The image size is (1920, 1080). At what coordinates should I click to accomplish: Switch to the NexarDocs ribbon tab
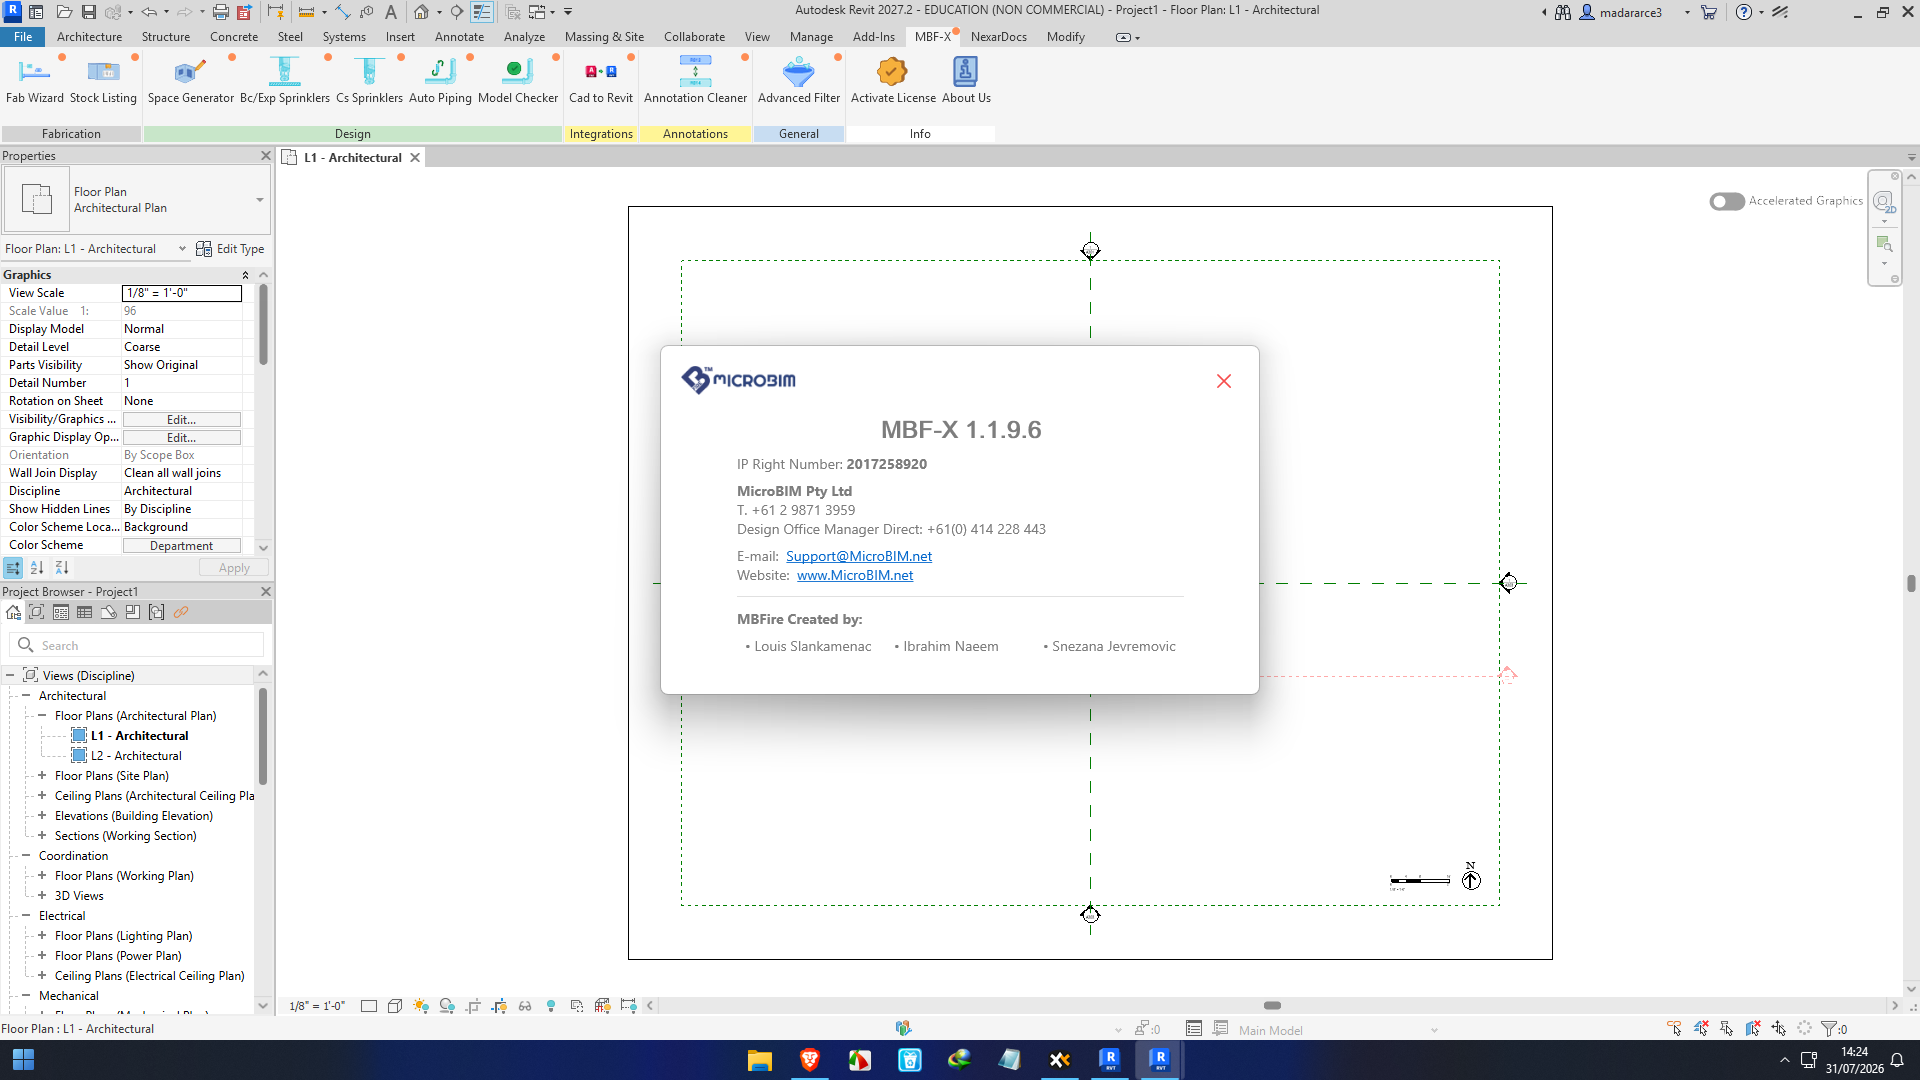click(998, 37)
